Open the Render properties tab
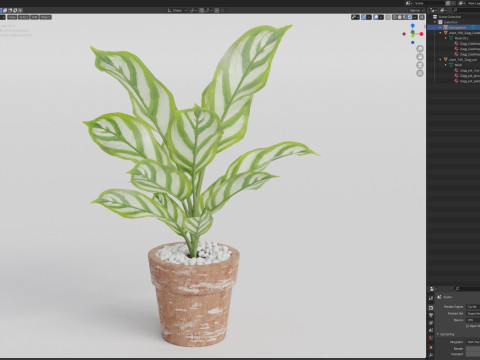Image resolution: width=480 pixels, height=360 pixels. click(431, 308)
